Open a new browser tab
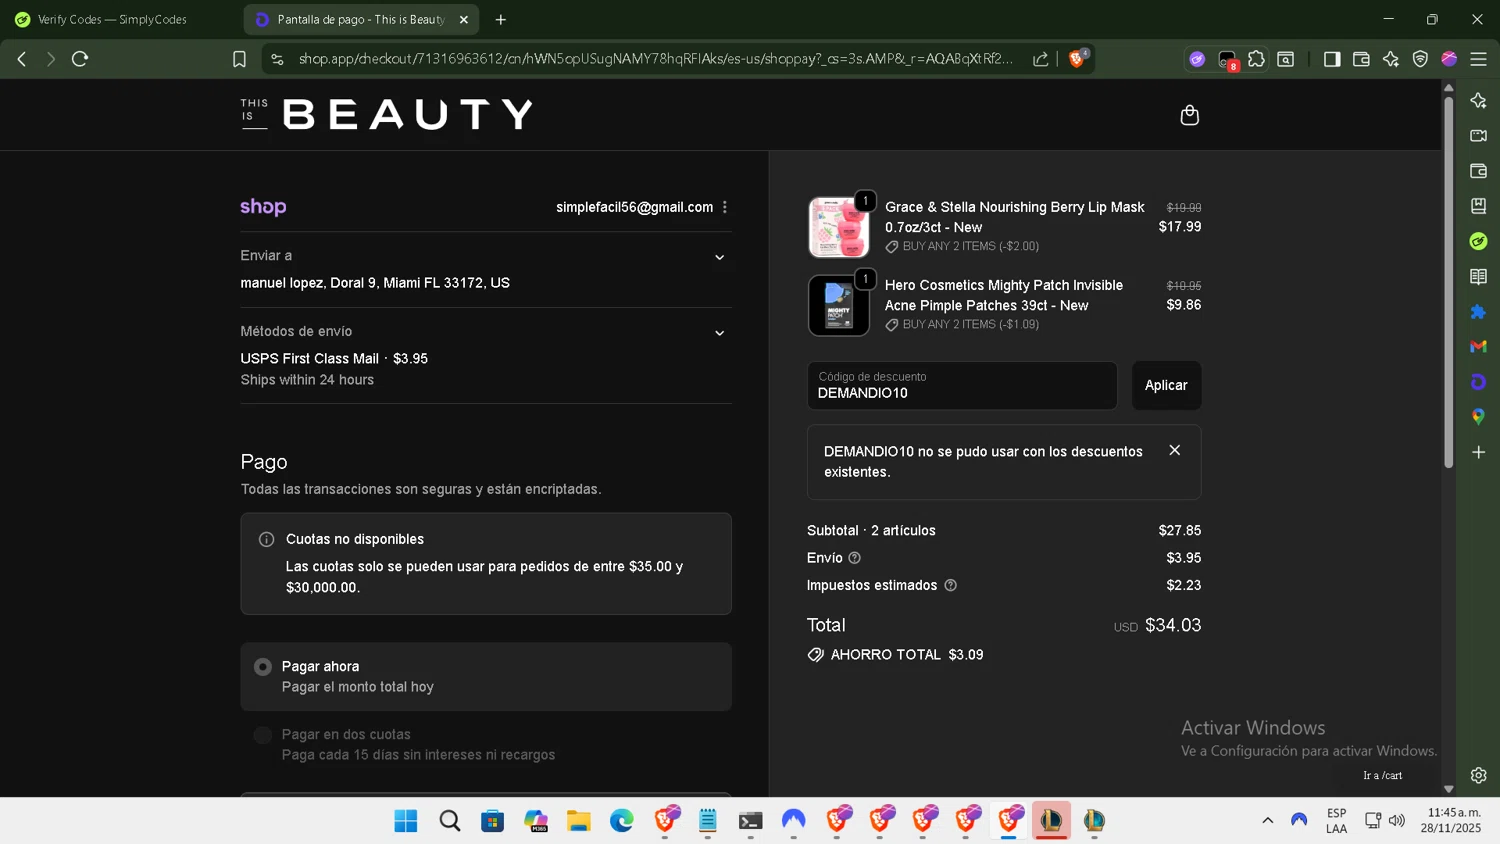 [501, 19]
